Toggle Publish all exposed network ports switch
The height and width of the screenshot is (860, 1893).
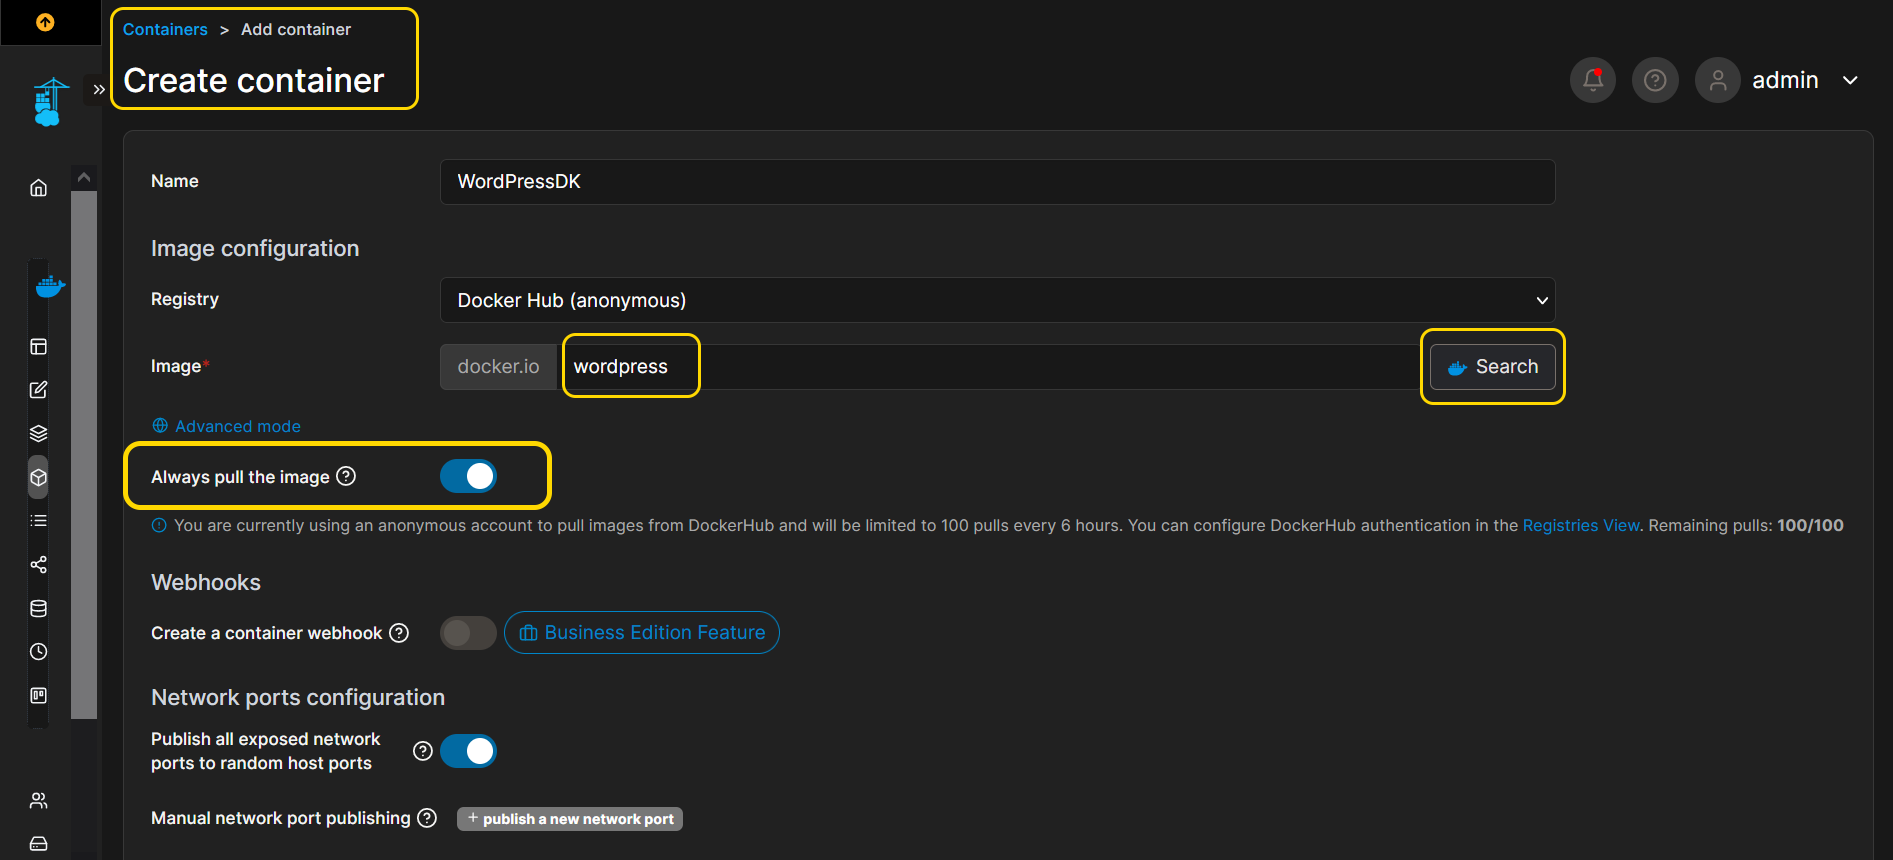pos(468,751)
